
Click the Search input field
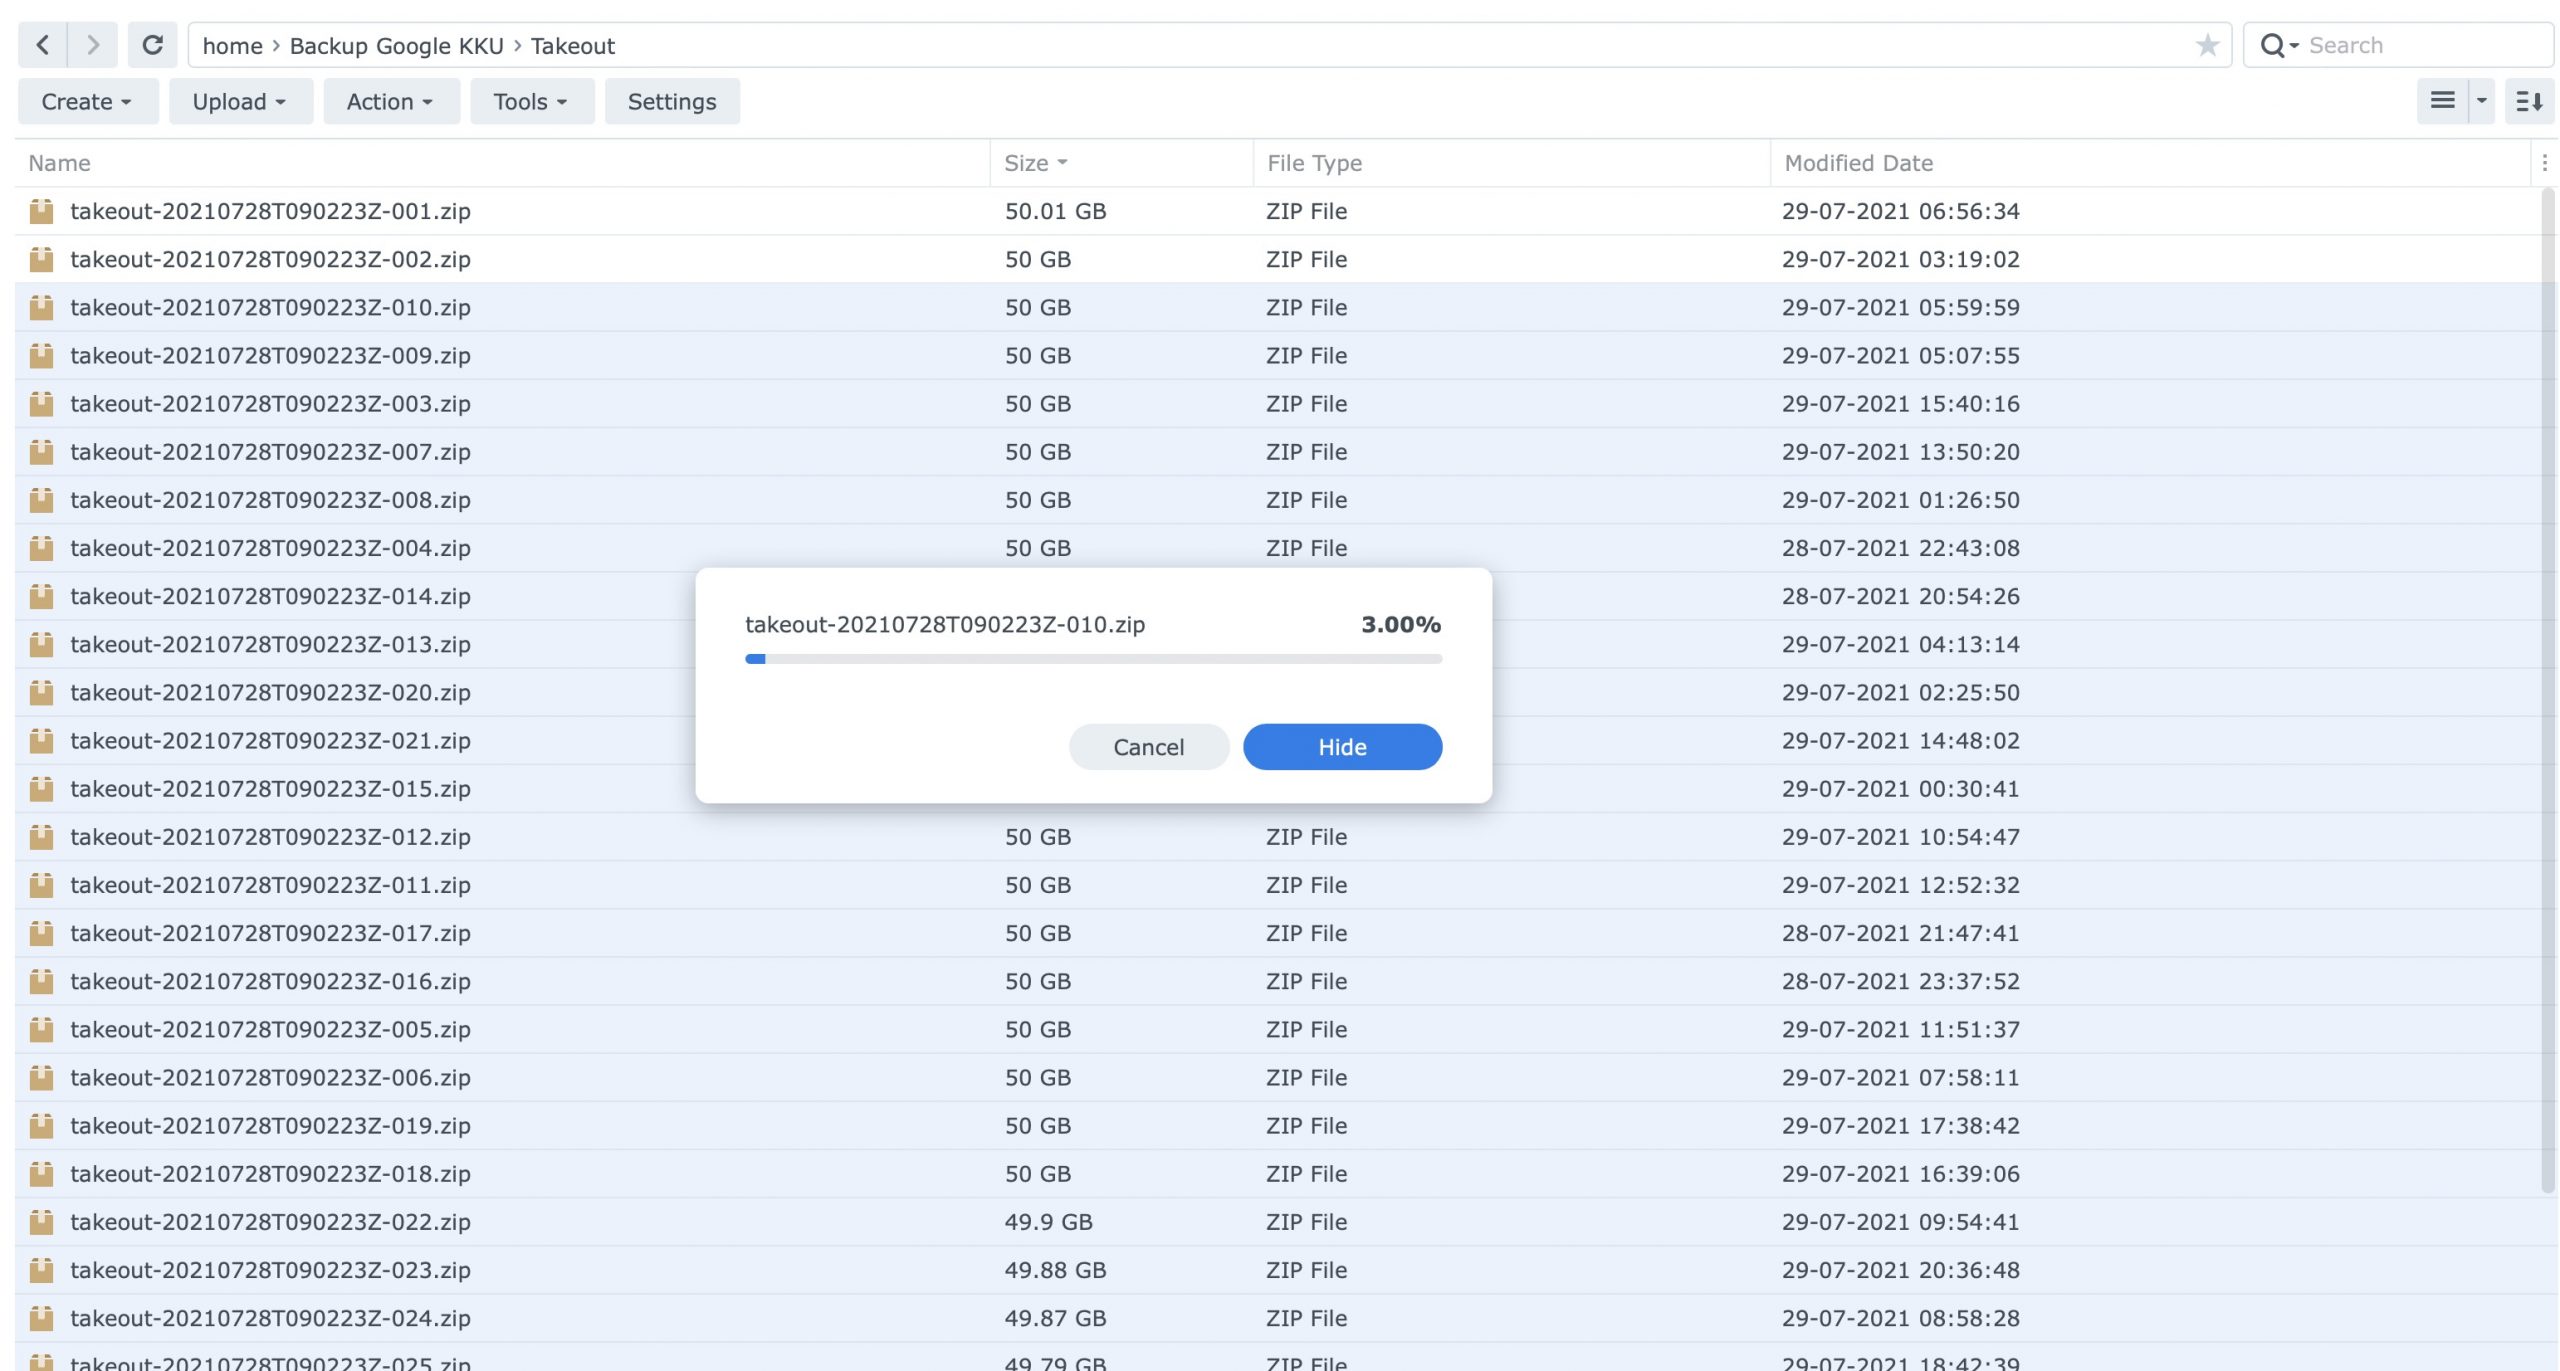(2420, 46)
